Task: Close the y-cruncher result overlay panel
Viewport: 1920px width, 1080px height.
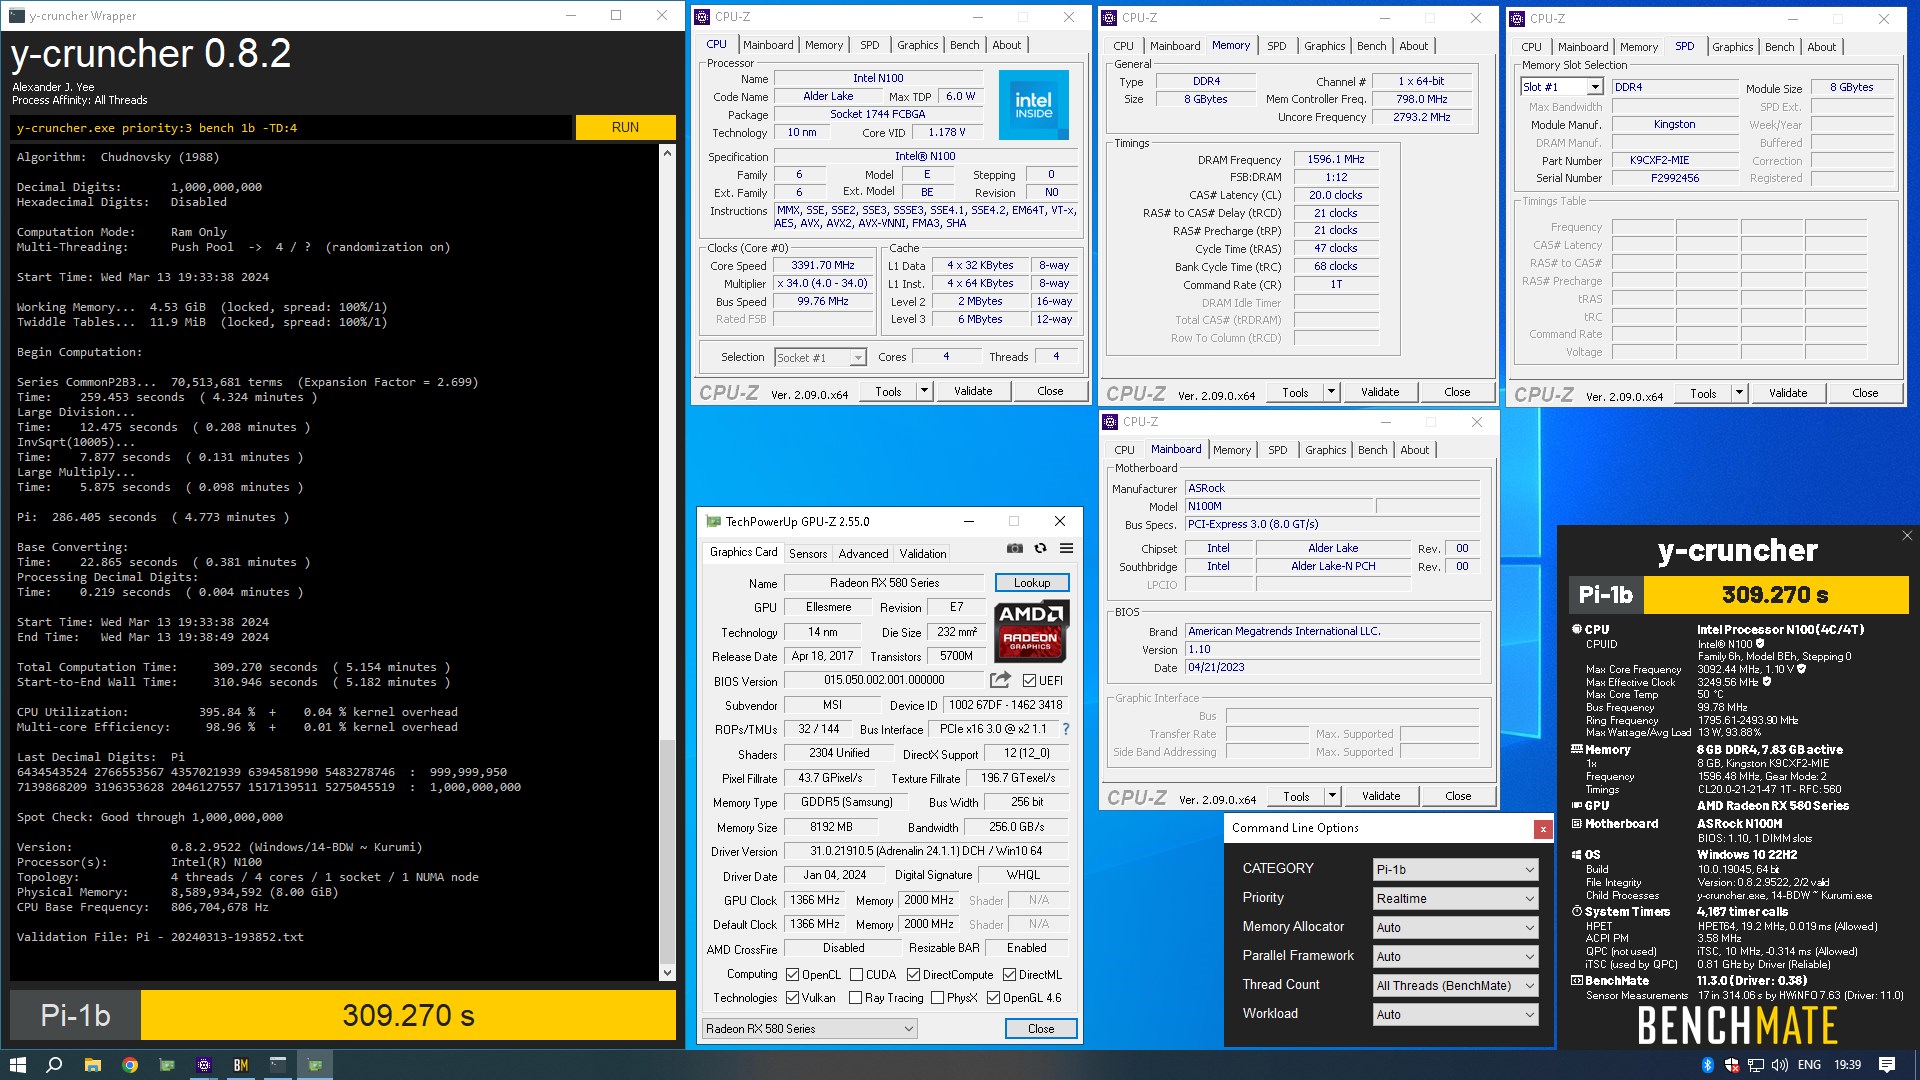Action: pos(1907,536)
